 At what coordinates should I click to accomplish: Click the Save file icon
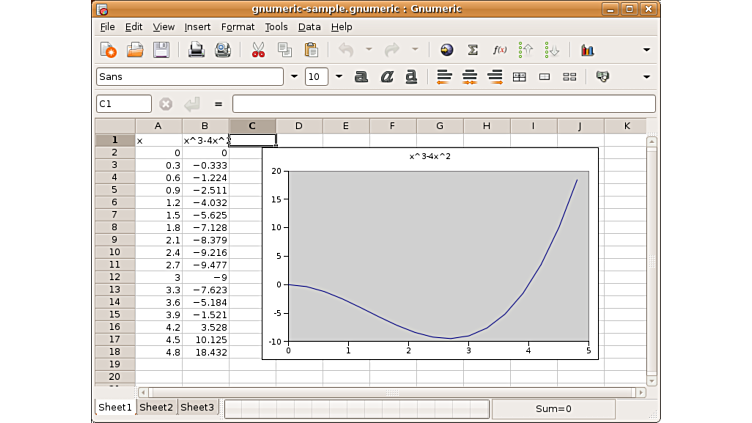point(160,50)
